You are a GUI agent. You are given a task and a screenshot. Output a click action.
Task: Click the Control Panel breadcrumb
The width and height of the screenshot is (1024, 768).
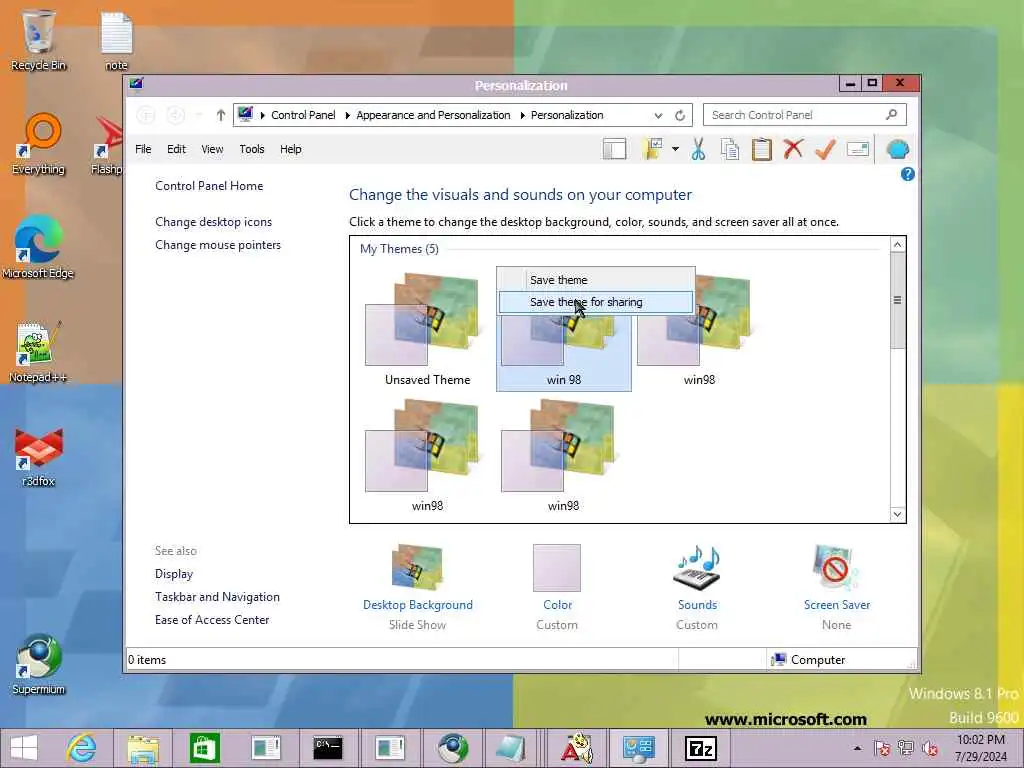(303, 115)
